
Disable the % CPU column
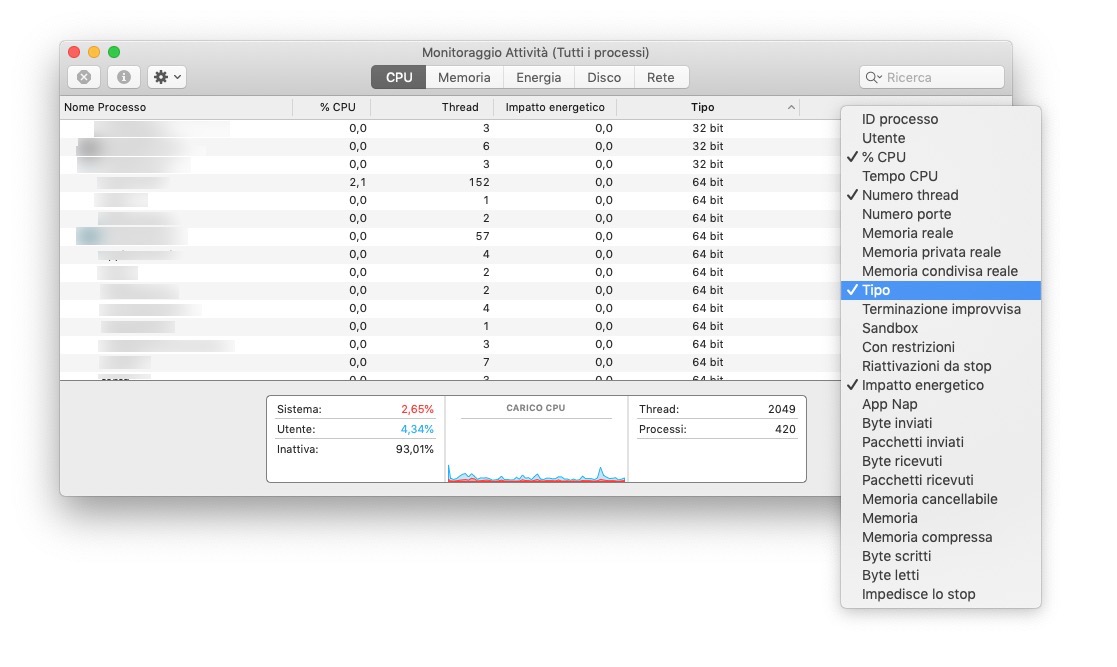click(x=883, y=157)
